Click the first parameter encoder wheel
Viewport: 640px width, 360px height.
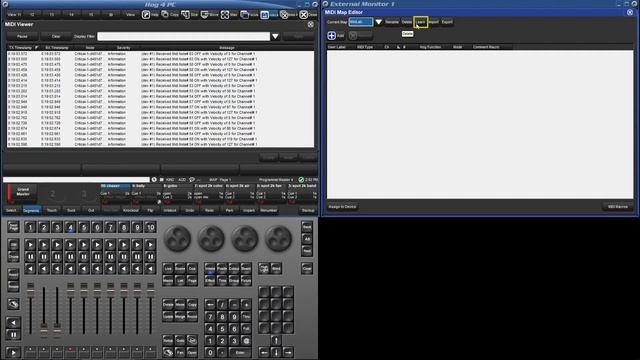point(177,238)
